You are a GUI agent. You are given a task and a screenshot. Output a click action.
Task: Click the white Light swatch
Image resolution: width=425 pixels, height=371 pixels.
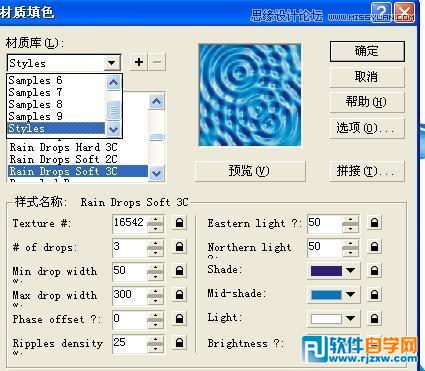click(326, 319)
